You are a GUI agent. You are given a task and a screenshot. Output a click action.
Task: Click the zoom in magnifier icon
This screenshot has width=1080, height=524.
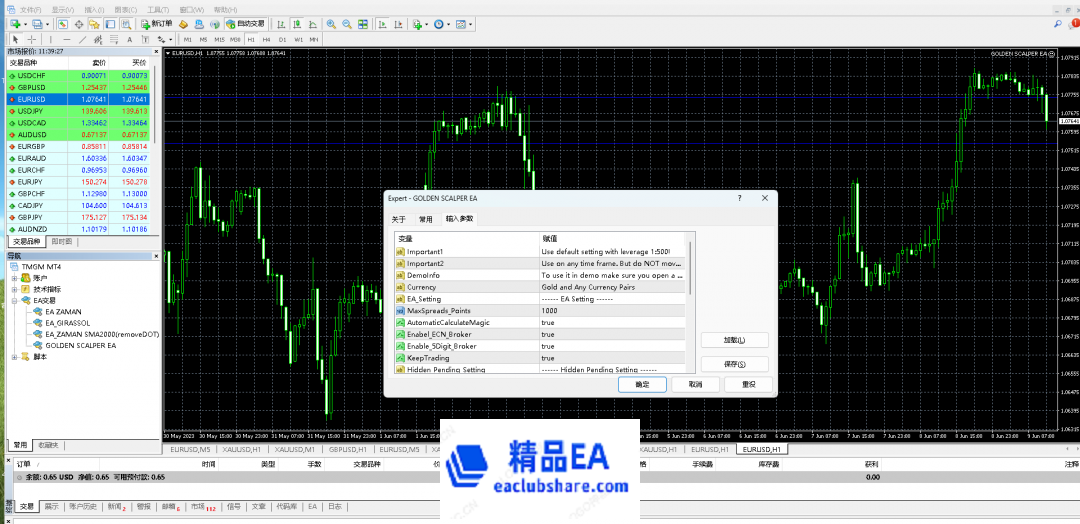[330, 23]
